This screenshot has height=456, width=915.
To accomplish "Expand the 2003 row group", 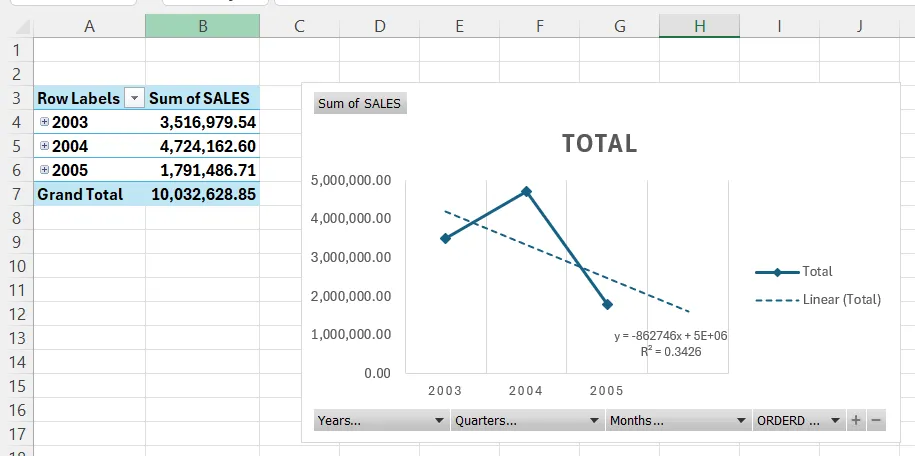I will pos(44,122).
